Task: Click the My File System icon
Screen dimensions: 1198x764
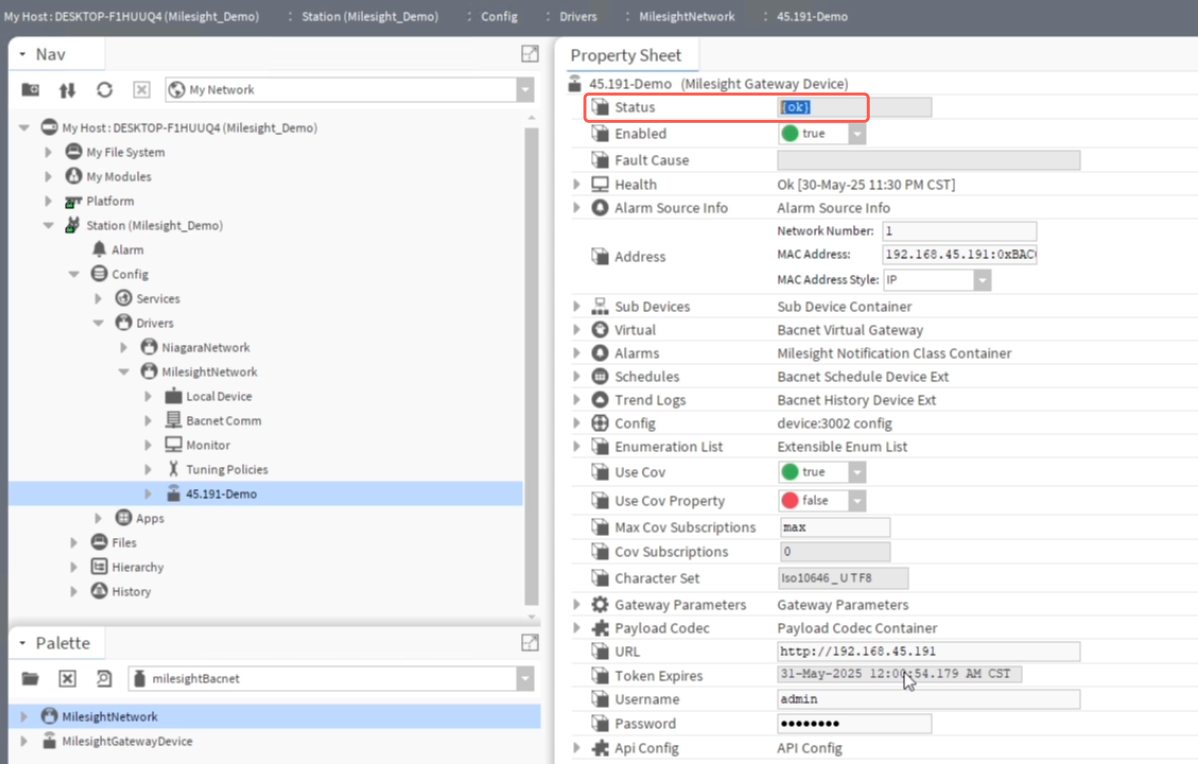Action: [x=74, y=151]
